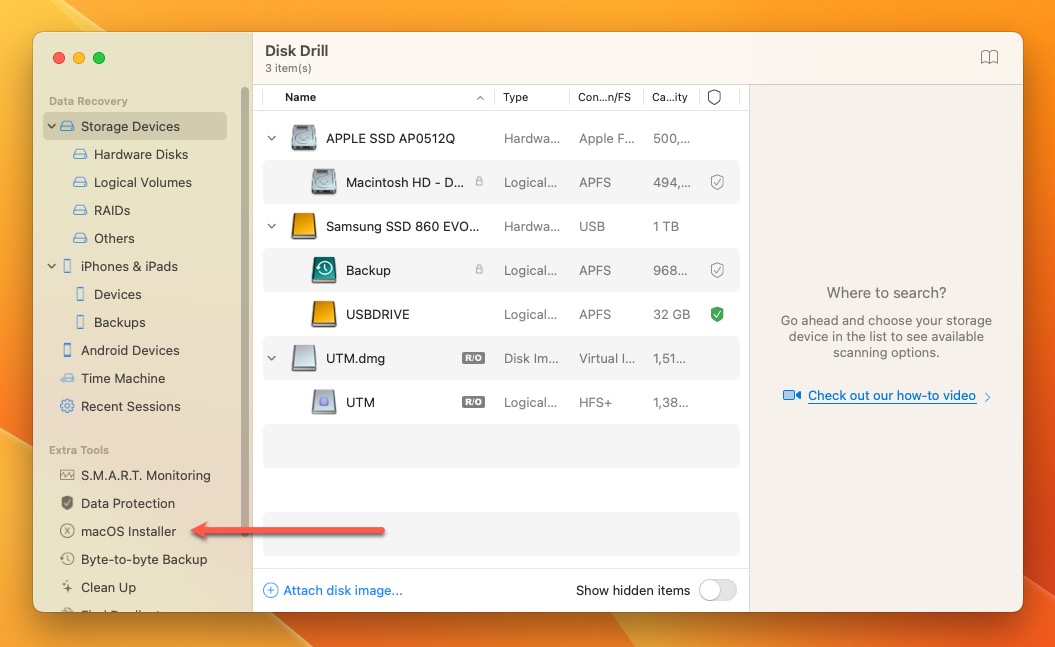The height and width of the screenshot is (647, 1055).
Task: Toggle the Show hidden items switch
Action: [718, 590]
